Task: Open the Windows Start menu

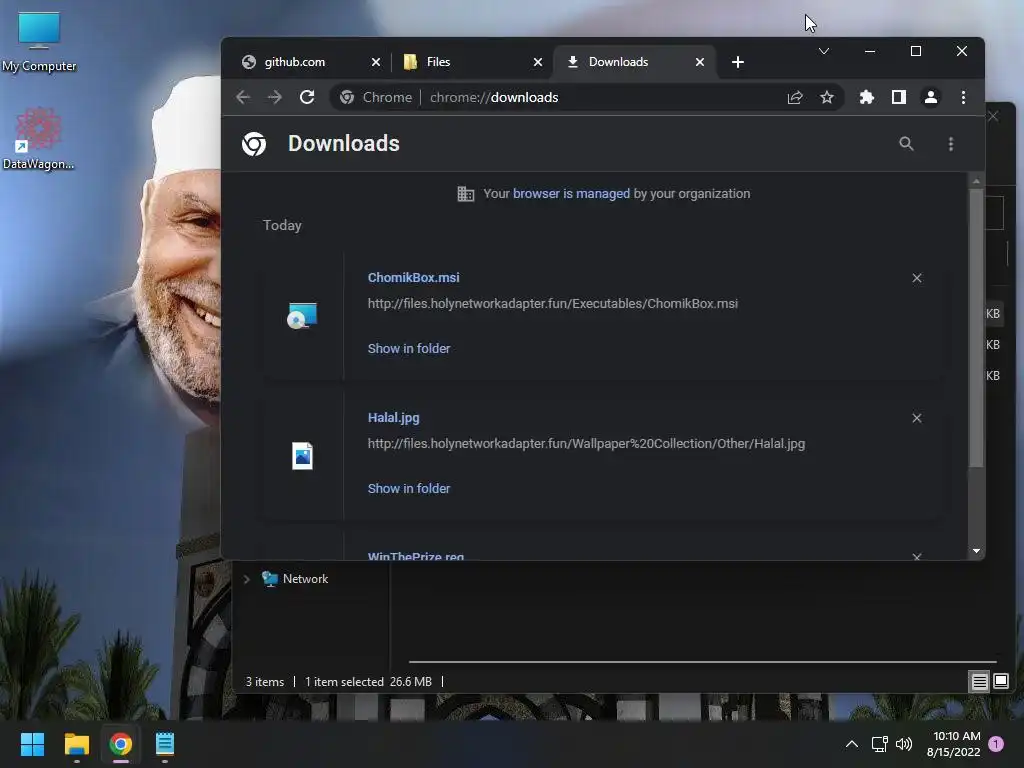Action: point(32,744)
